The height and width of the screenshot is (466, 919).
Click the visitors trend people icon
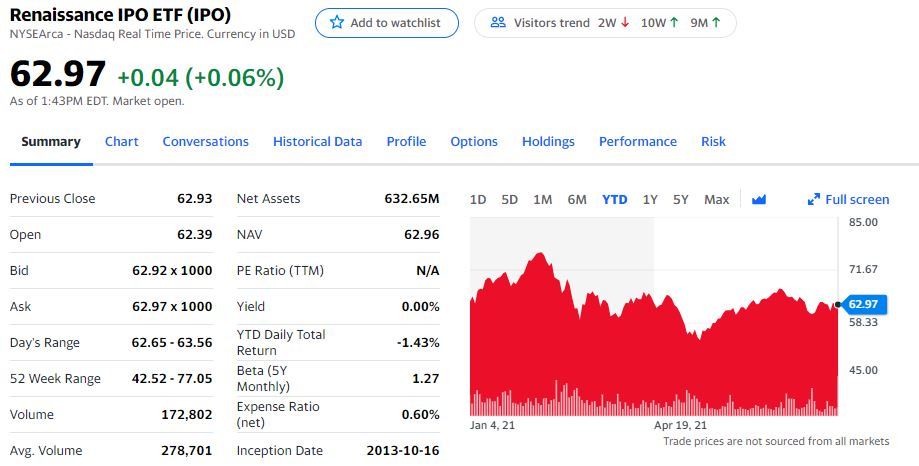(x=498, y=23)
